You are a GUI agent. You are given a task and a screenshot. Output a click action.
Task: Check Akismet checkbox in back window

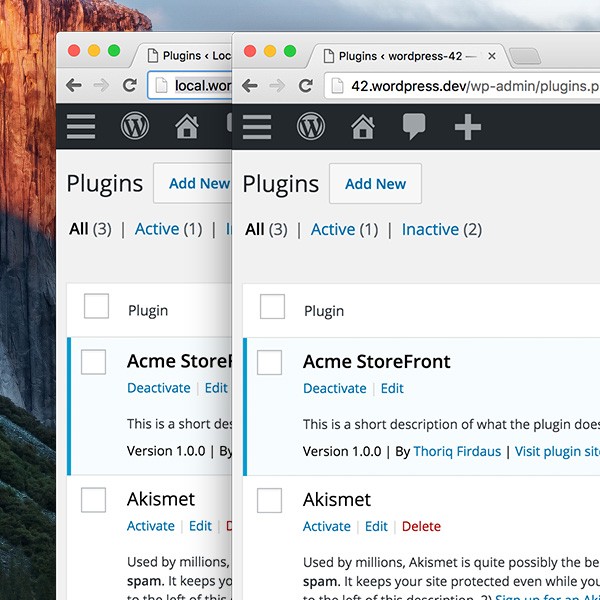pyautogui.click(x=93, y=500)
